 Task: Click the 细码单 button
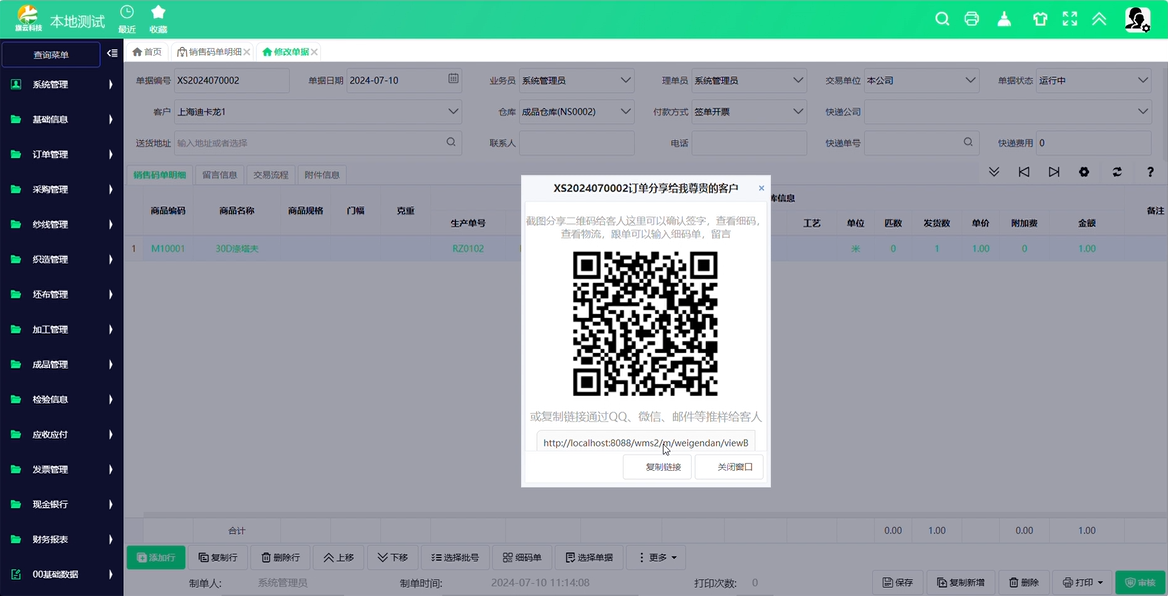pyautogui.click(x=521, y=557)
